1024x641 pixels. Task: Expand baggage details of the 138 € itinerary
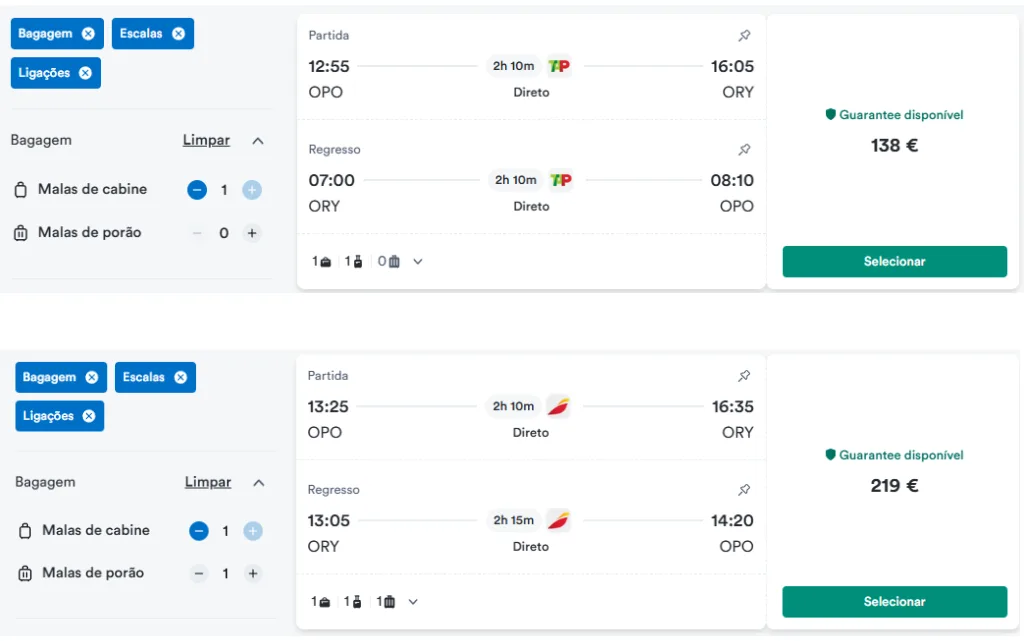[x=418, y=262]
